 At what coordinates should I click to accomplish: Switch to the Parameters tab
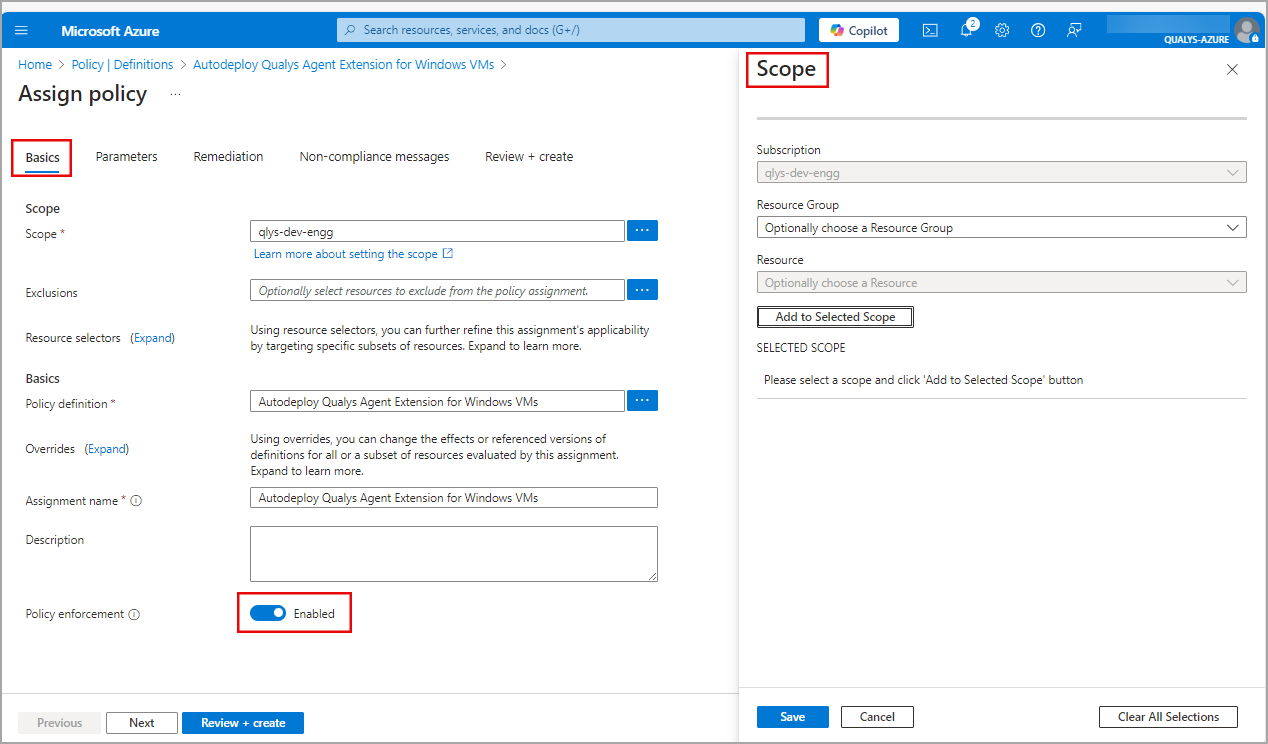(126, 156)
